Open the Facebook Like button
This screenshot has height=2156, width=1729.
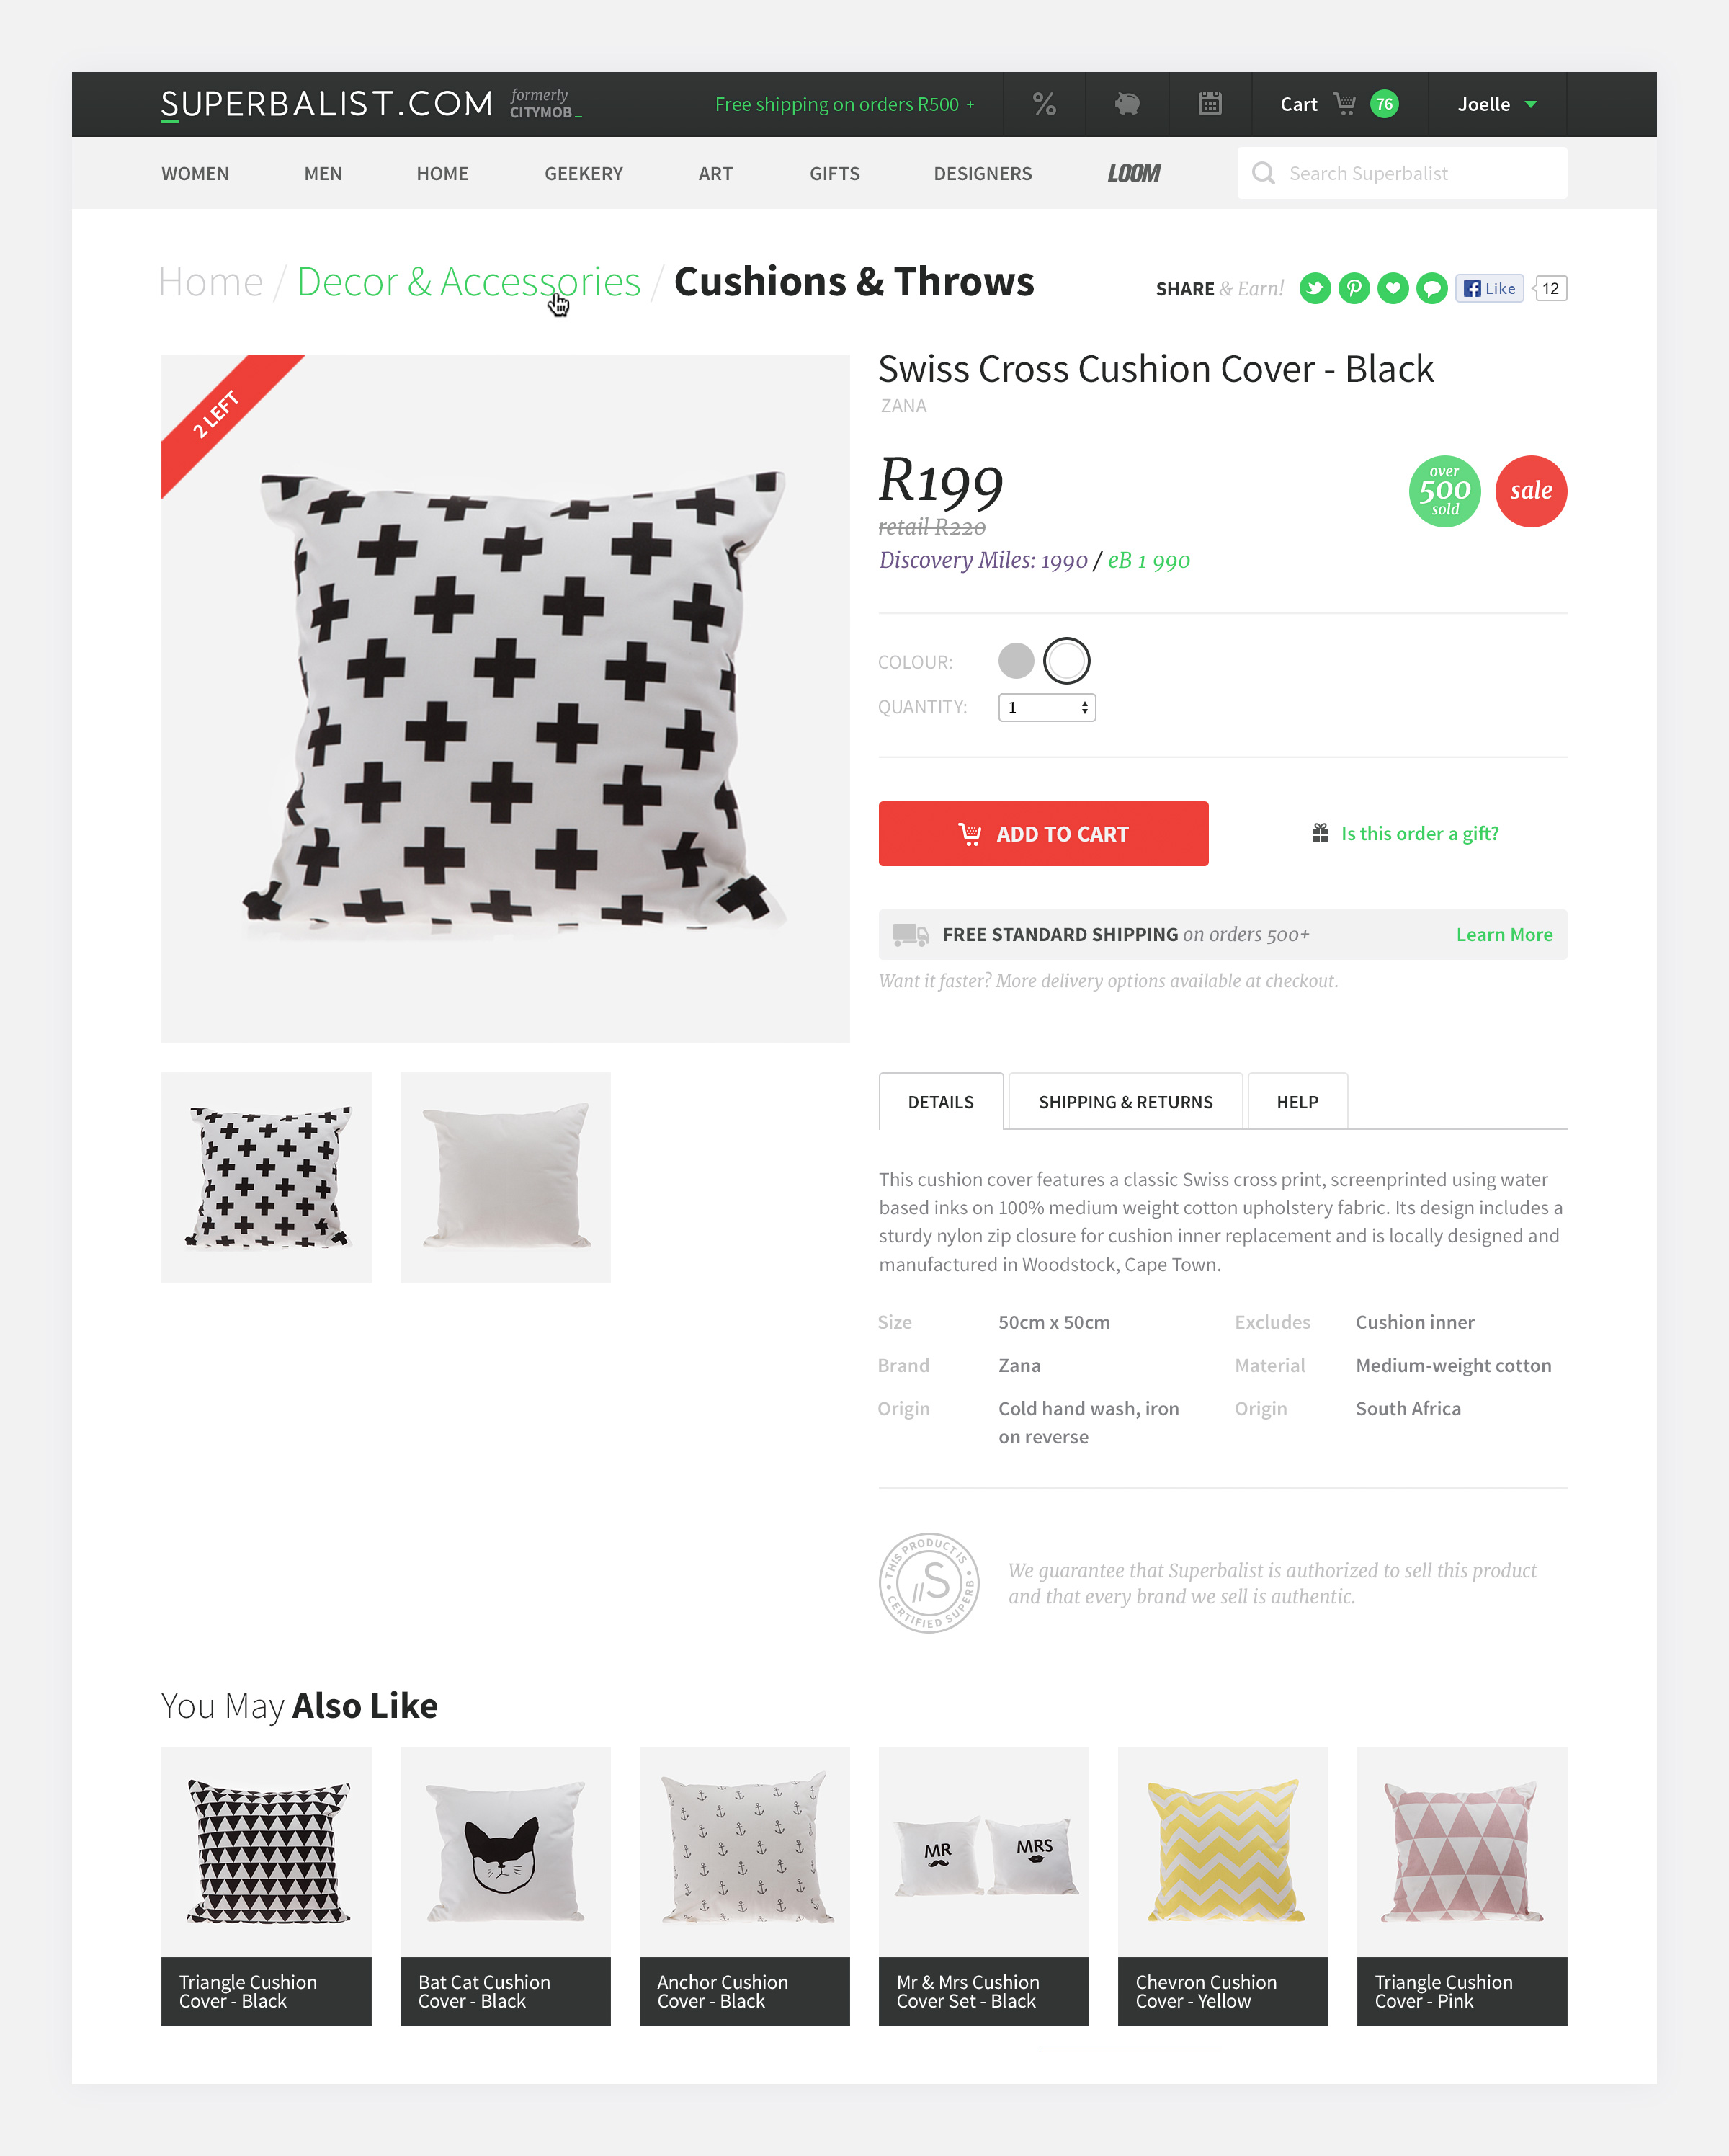[x=1489, y=289]
